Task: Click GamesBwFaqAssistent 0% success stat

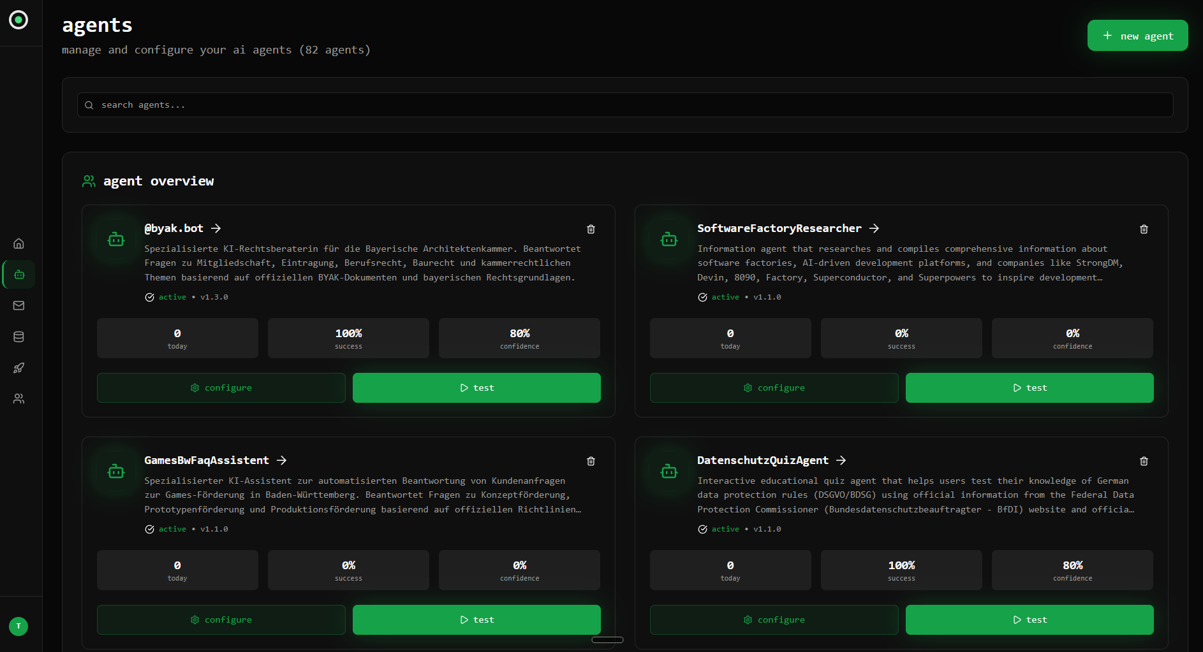Action: click(x=348, y=570)
